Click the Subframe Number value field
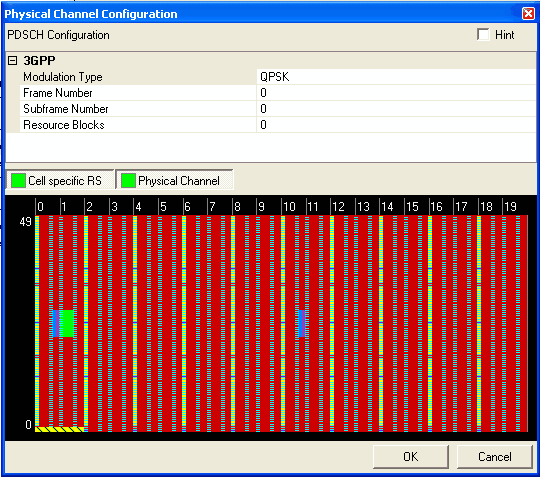This screenshot has width=540, height=477. pos(396,109)
